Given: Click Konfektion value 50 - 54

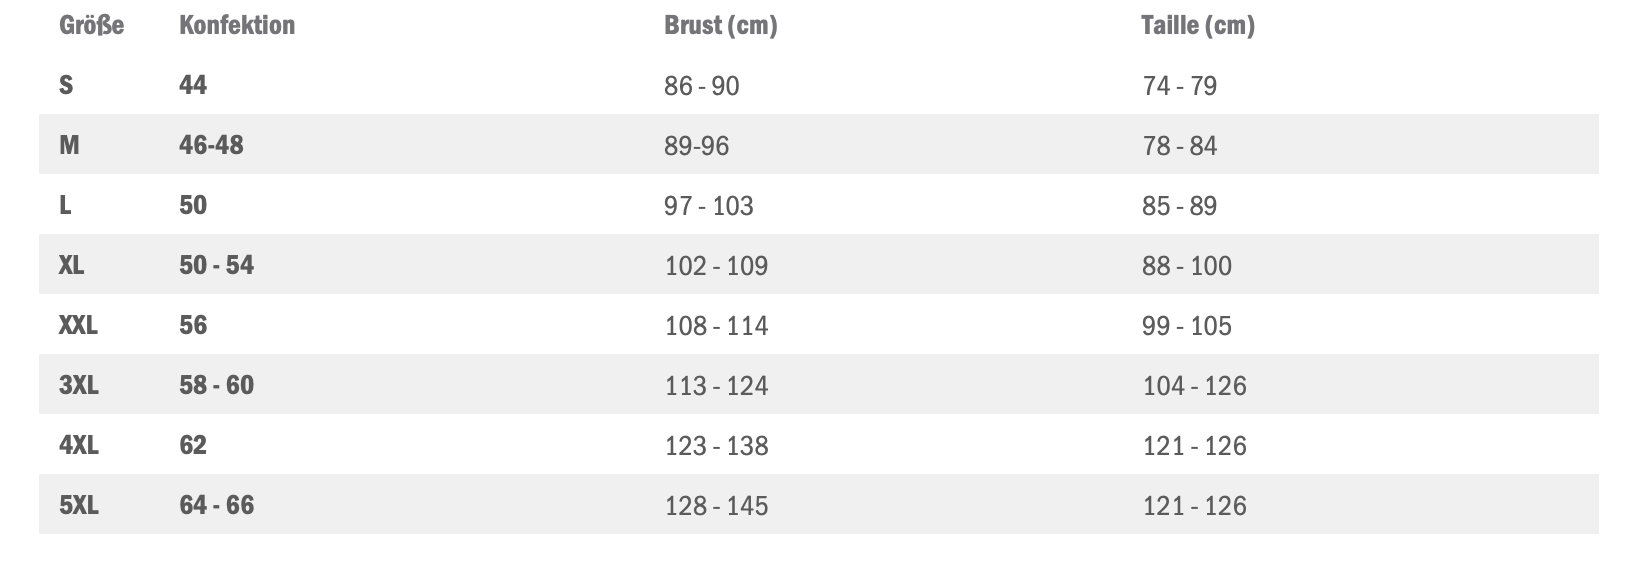Looking at the screenshot, I should 216,265.
